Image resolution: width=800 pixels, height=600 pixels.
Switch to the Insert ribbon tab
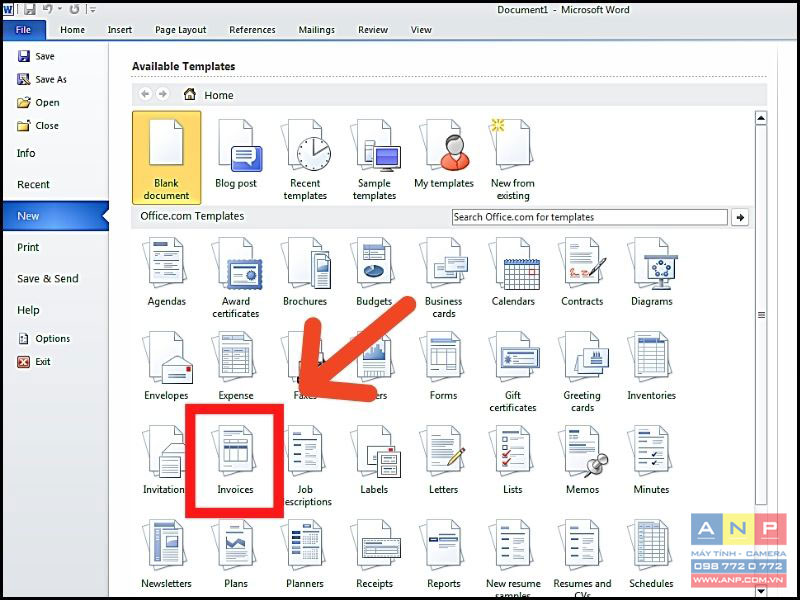click(x=120, y=30)
